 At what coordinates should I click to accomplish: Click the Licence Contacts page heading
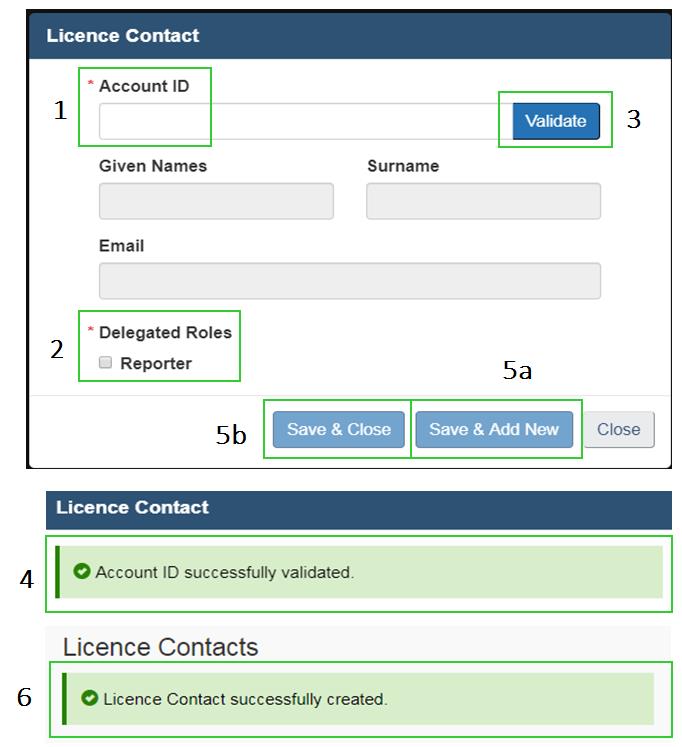(160, 647)
